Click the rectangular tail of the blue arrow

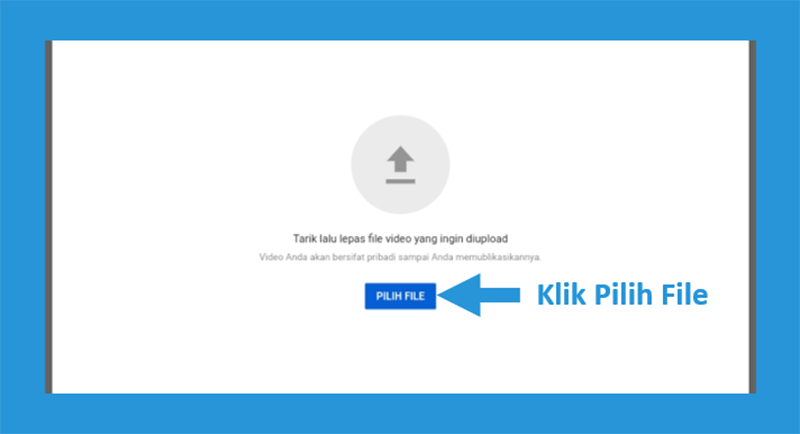500,295
